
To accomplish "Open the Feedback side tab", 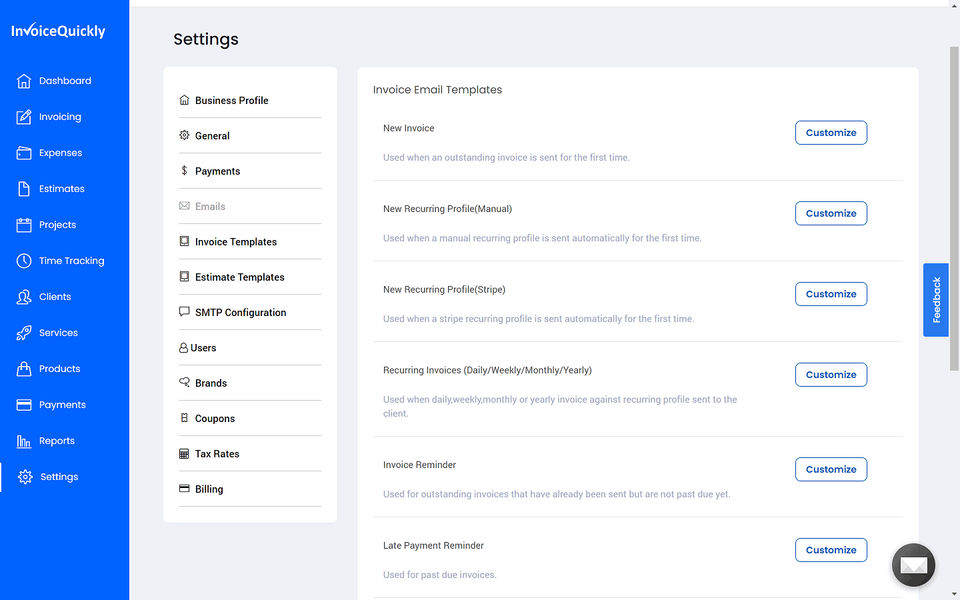I will click(936, 300).
